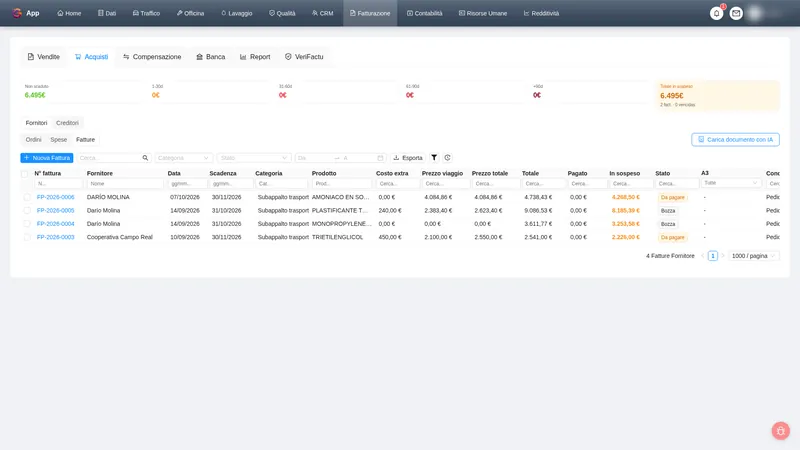This screenshot has width=800, height=450.
Task: Click the main Cerca search field
Action: click(109, 158)
